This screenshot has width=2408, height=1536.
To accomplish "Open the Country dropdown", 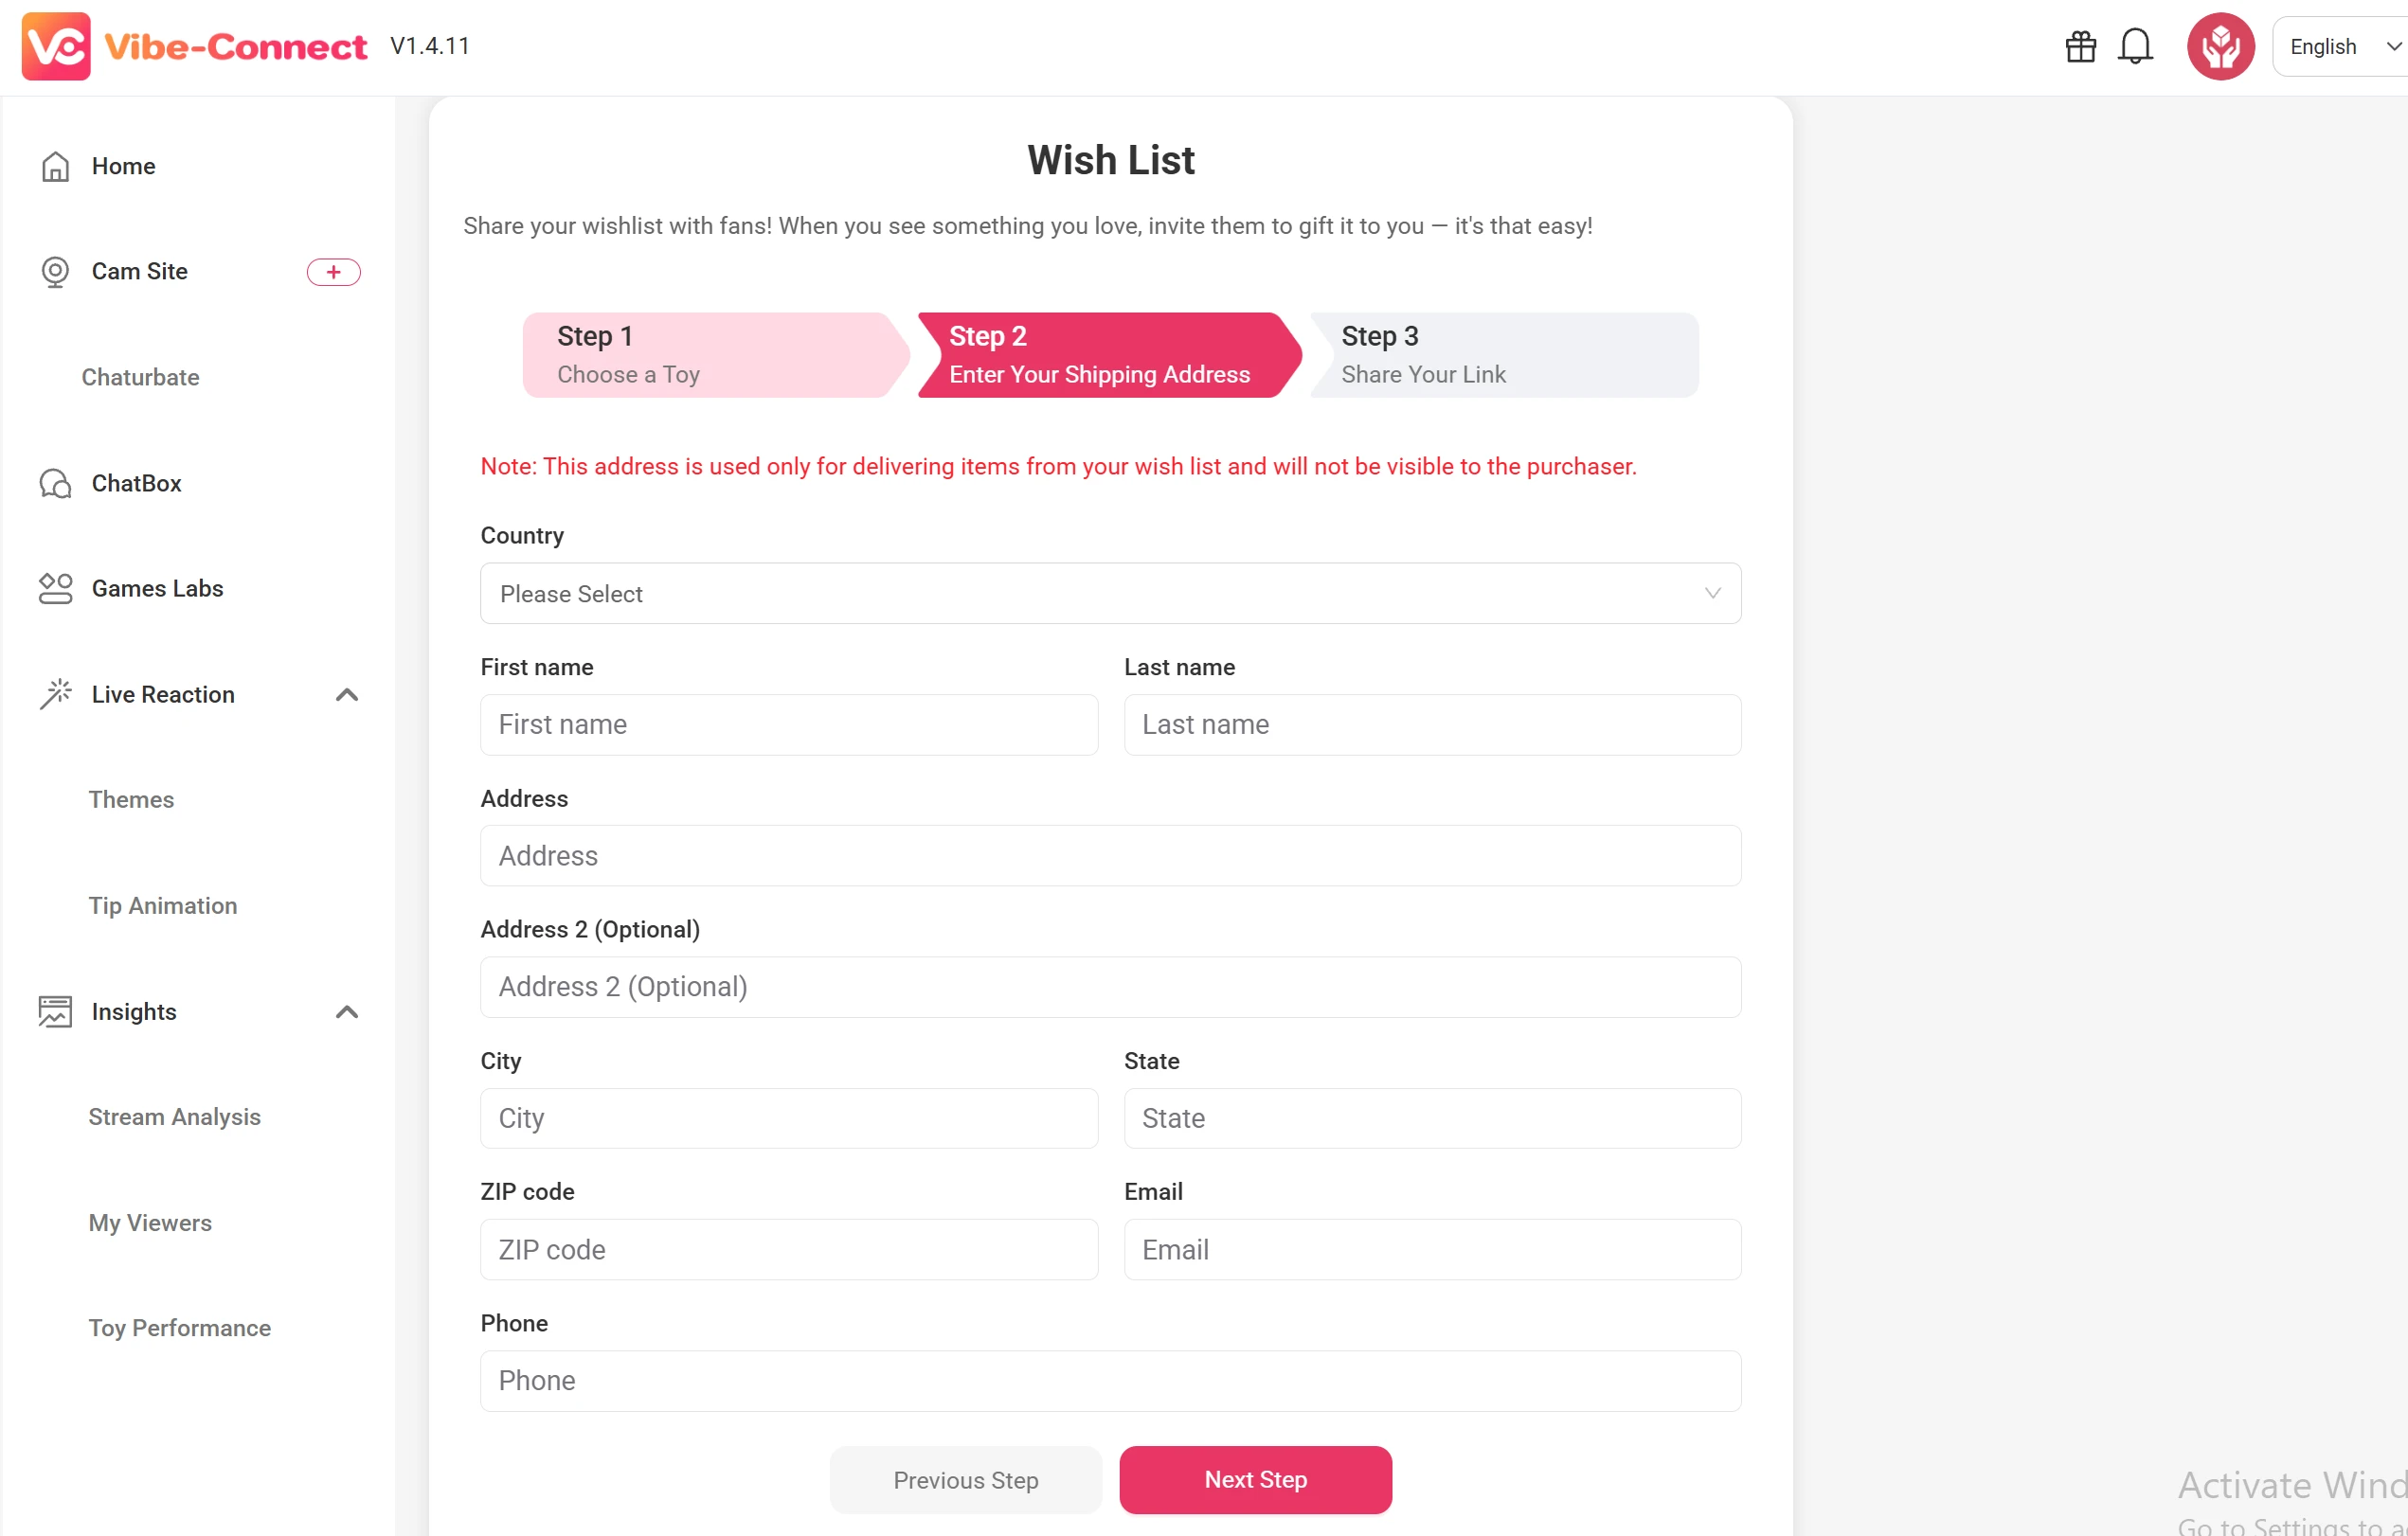I will coord(1110,594).
